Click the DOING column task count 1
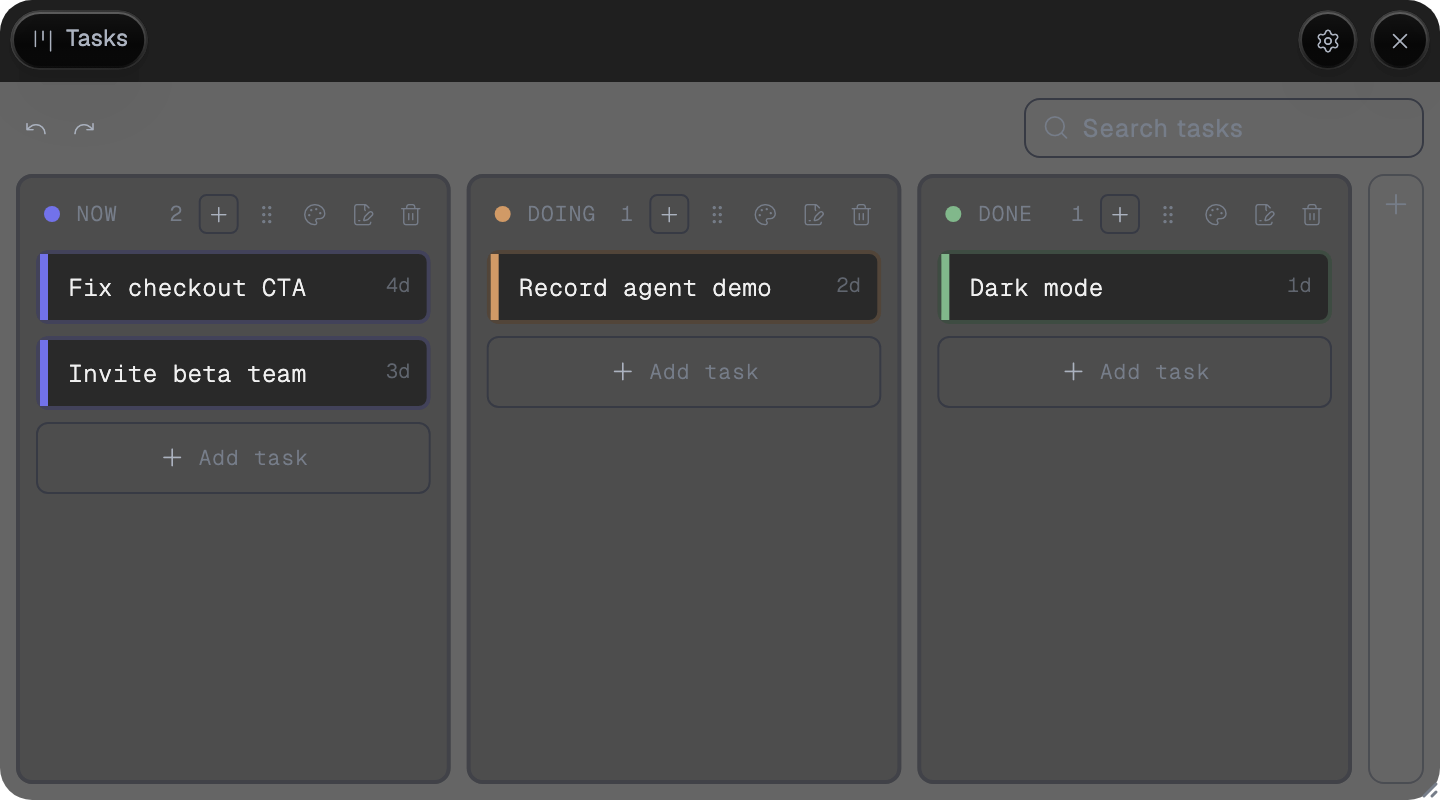This screenshot has width=1440, height=800. (x=627, y=214)
